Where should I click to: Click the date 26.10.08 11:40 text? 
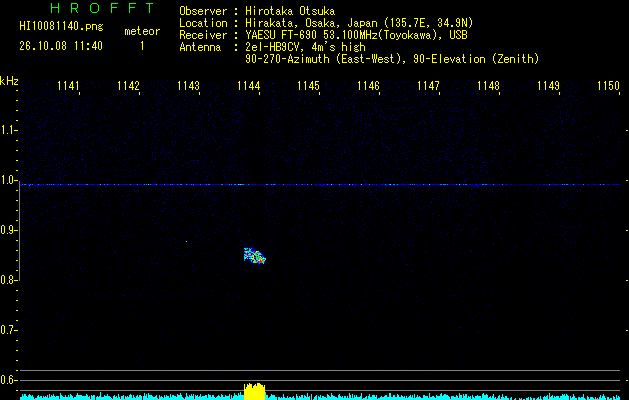point(61,46)
